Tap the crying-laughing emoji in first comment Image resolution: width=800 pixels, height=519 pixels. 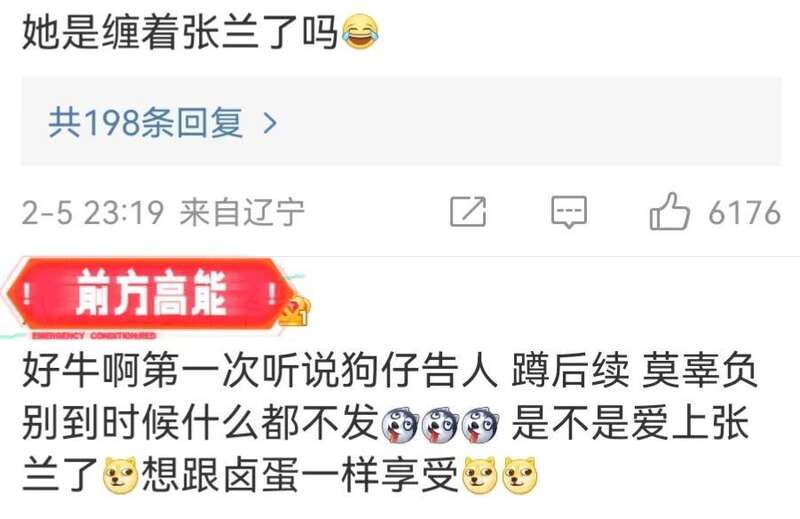(x=361, y=32)
